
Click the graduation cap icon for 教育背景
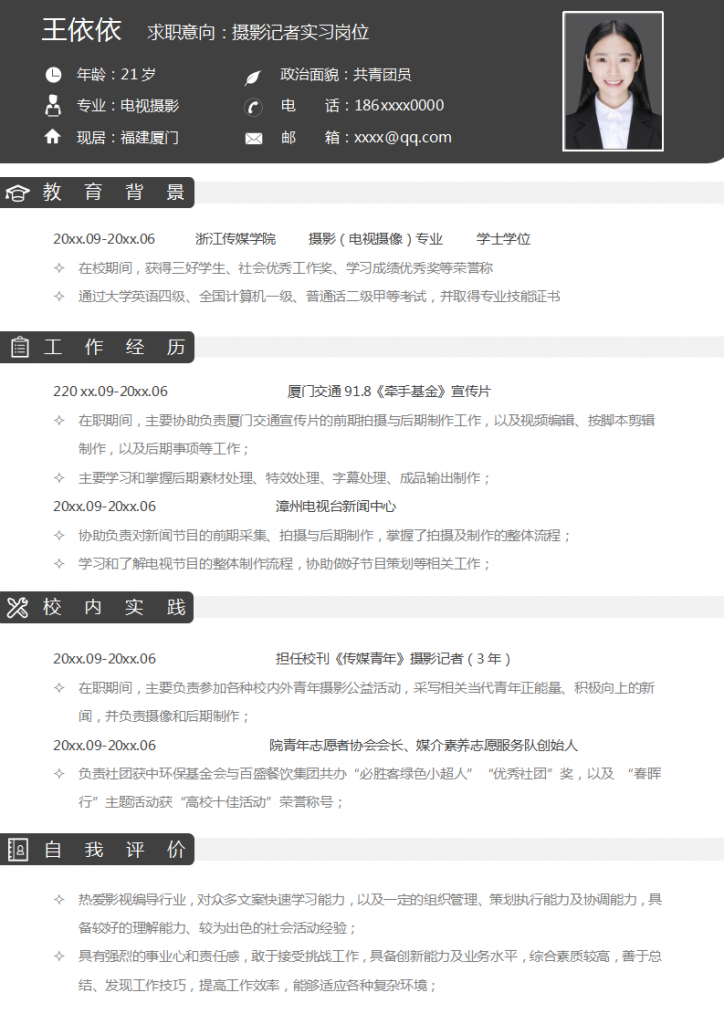[18, 193]
